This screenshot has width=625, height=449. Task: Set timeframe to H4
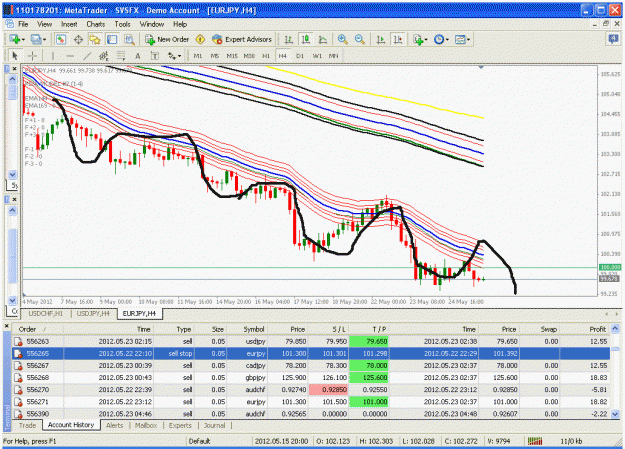283,56
